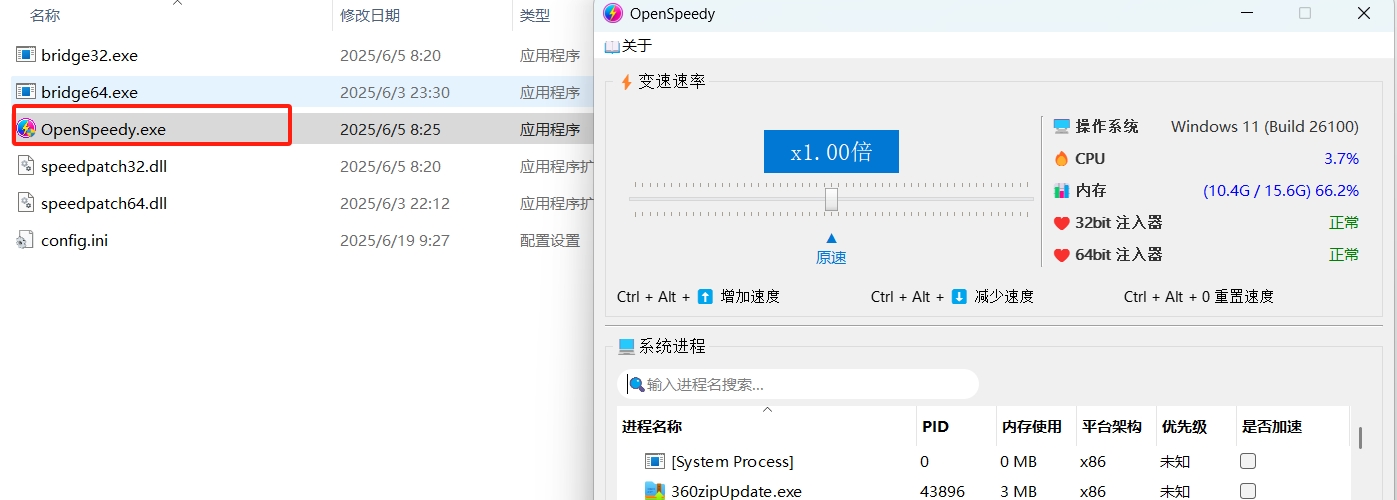
Task: Click the lightning icon beside 变速速率
Action: [627, 81]
